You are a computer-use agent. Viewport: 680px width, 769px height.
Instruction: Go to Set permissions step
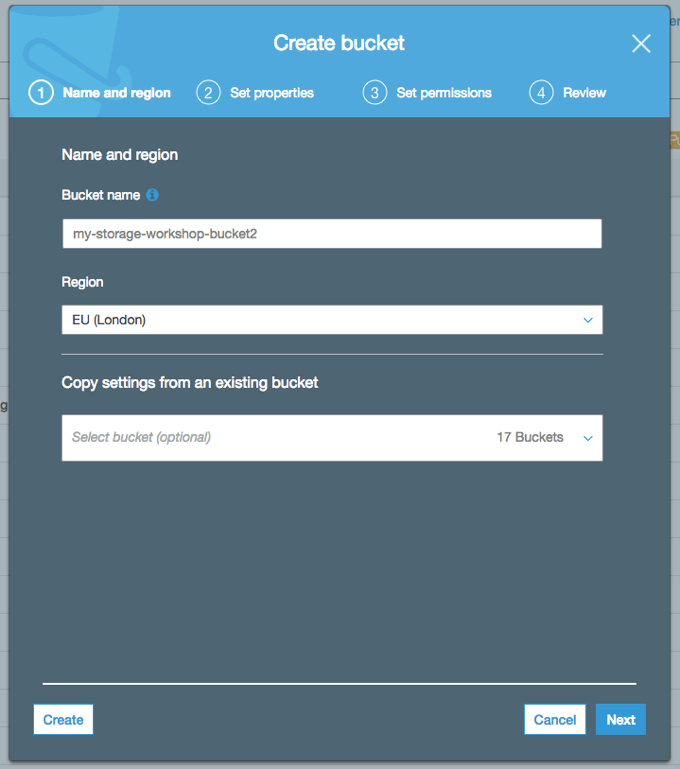point(444,93)
